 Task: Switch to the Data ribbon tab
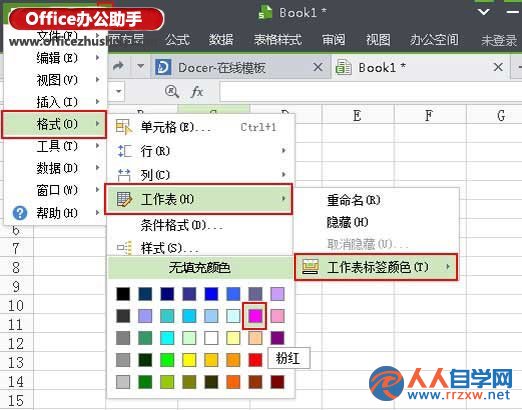click(221, 40)
